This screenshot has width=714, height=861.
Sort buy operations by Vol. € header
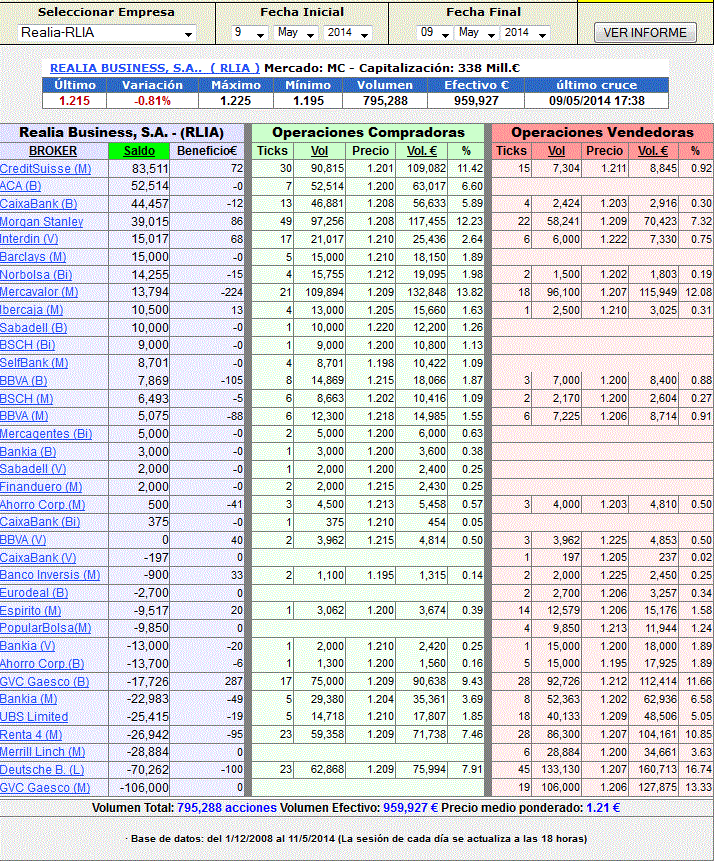point(422,151)
